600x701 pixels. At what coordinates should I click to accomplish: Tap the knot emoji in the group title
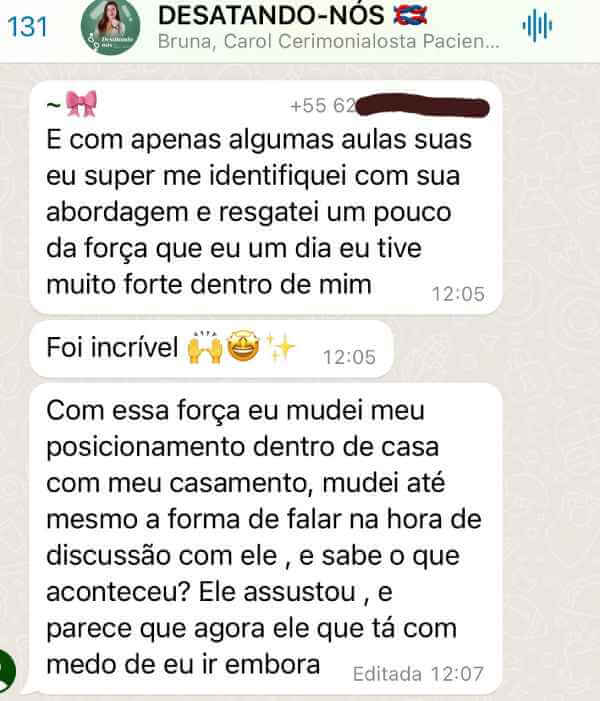[x=410, y=15]
